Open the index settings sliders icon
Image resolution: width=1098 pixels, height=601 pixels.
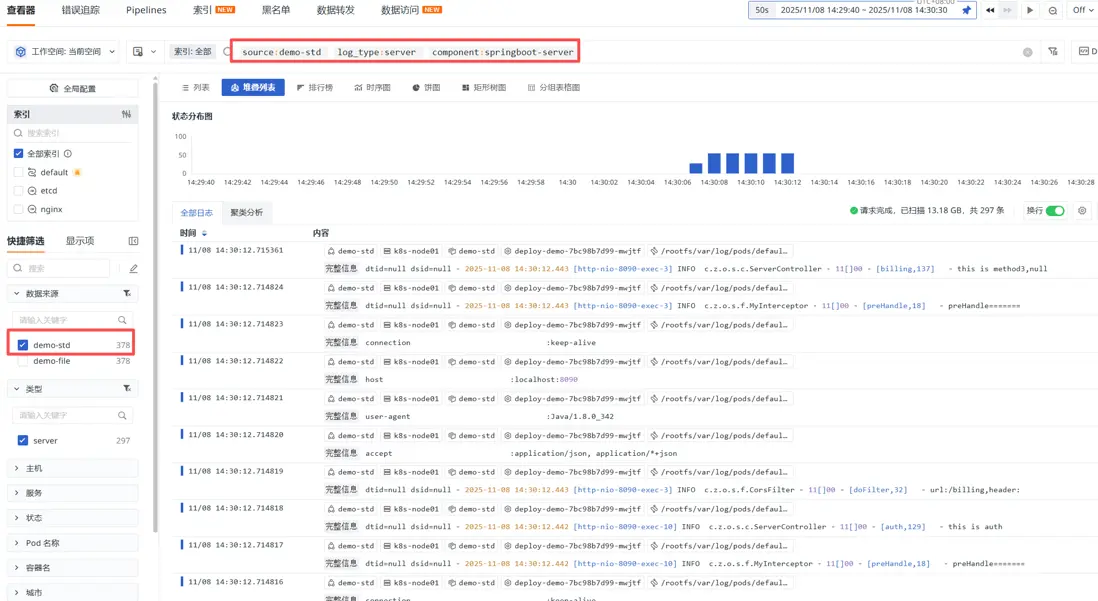pos(126,114)
